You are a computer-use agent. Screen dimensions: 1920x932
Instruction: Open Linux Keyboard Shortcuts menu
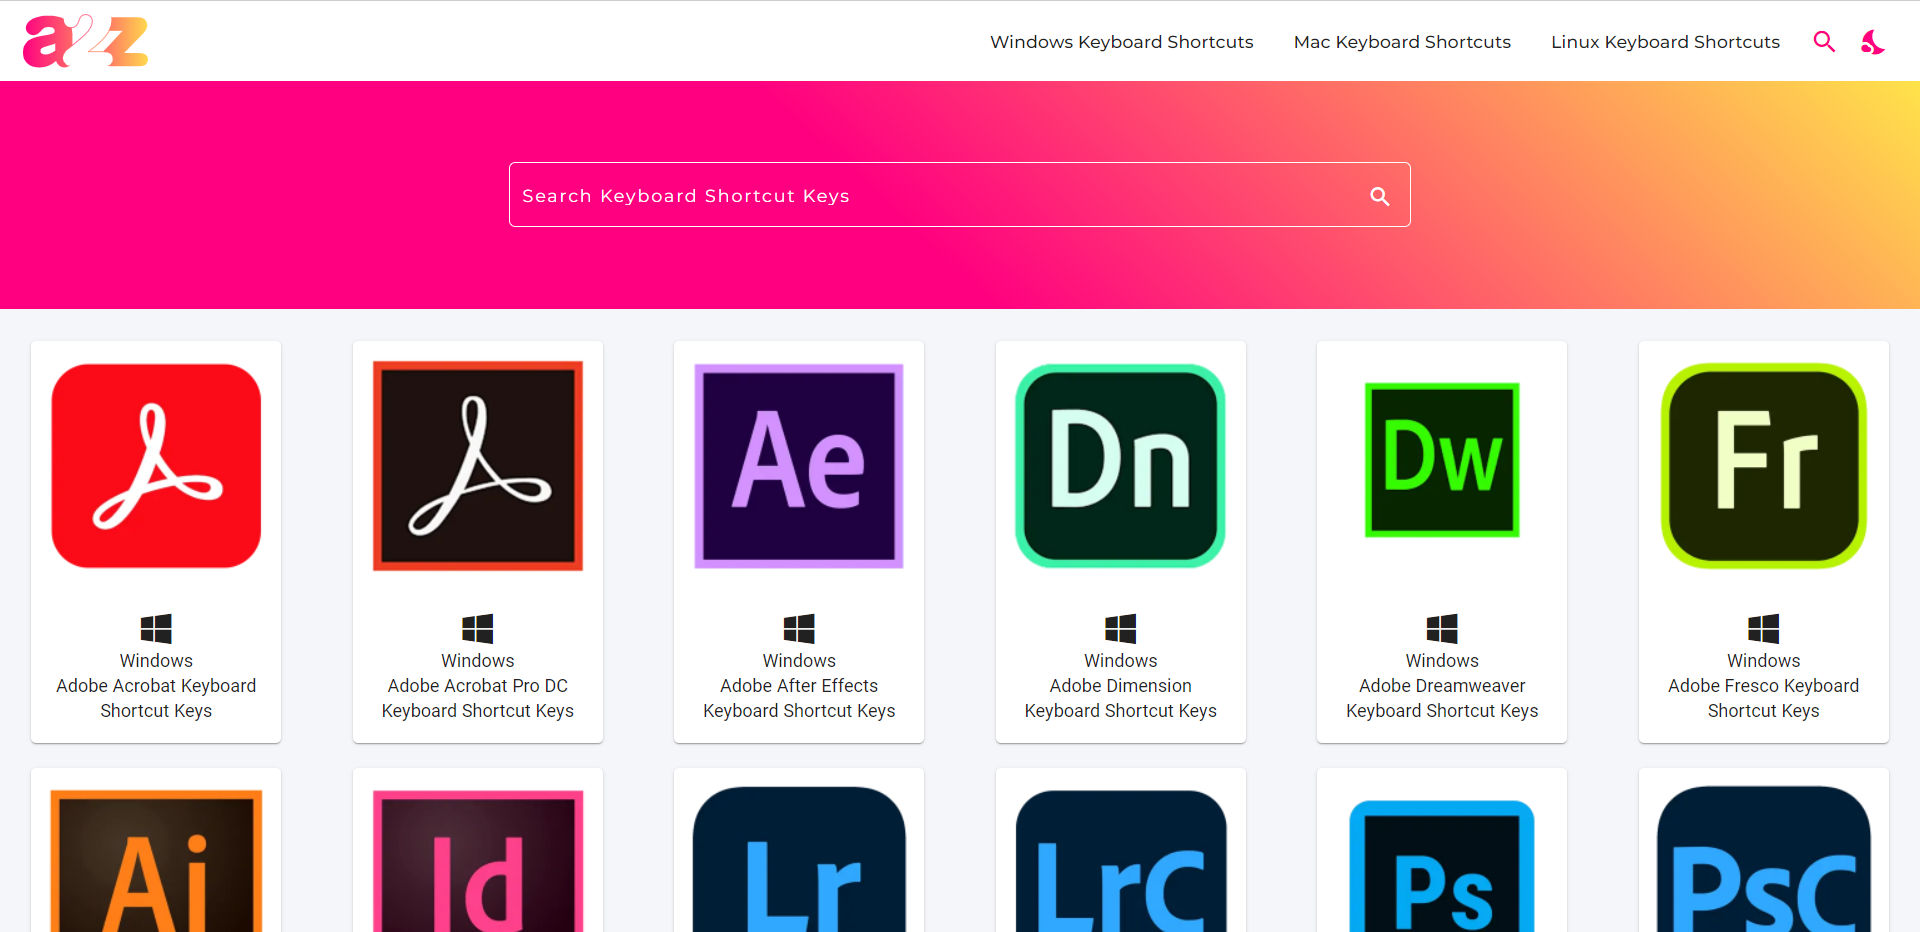tap(1665, 42)
